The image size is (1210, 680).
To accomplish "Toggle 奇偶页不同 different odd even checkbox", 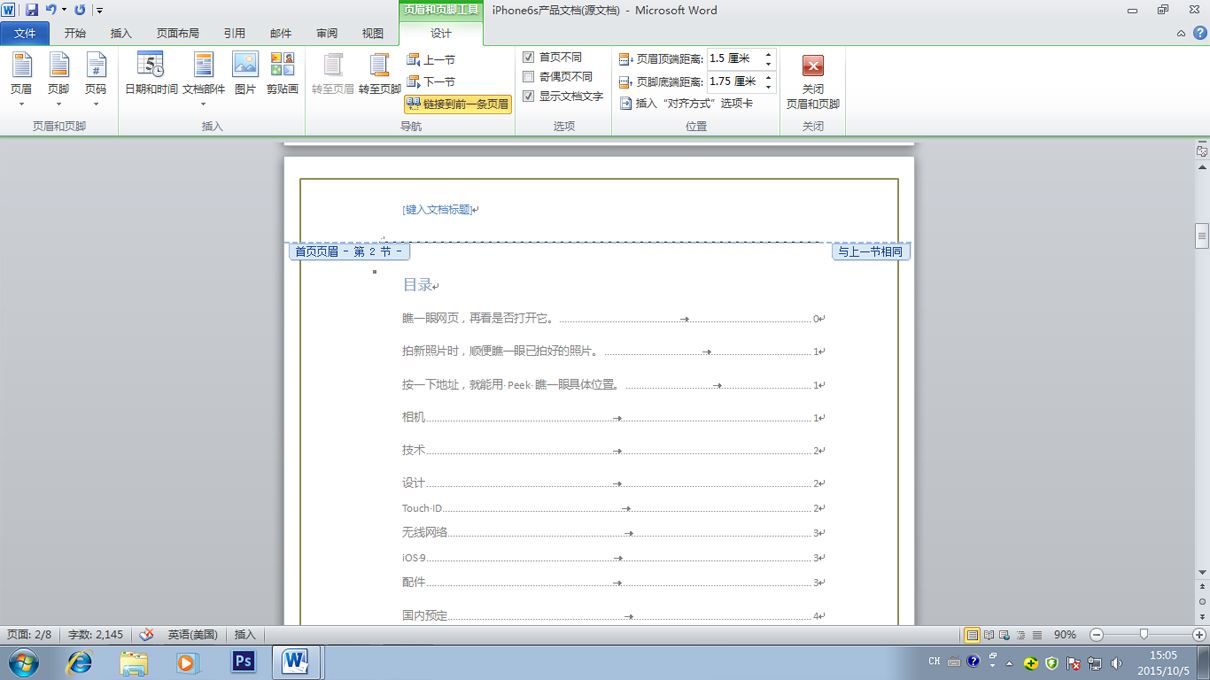I will coord(529,76).
